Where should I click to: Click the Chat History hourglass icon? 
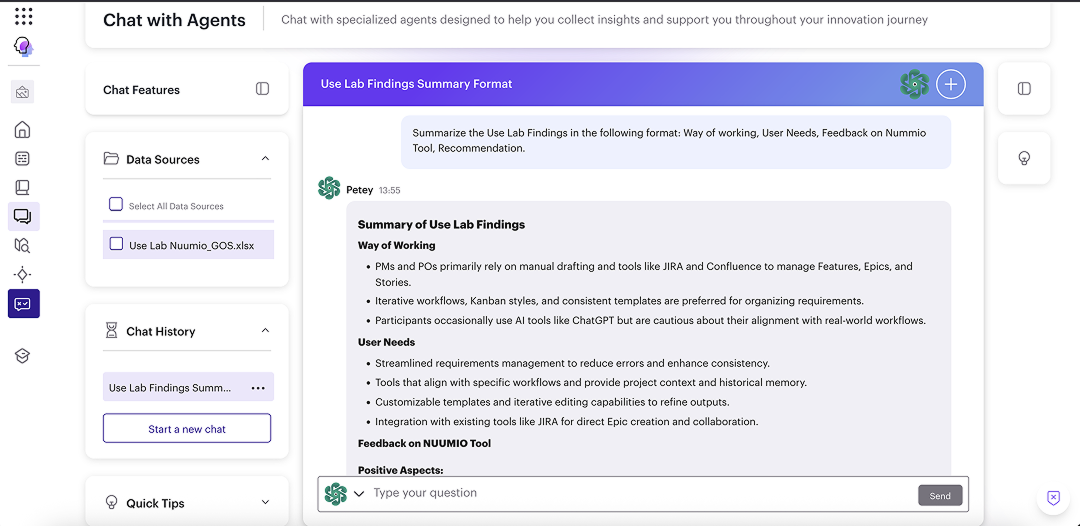[x=111, y=331]
